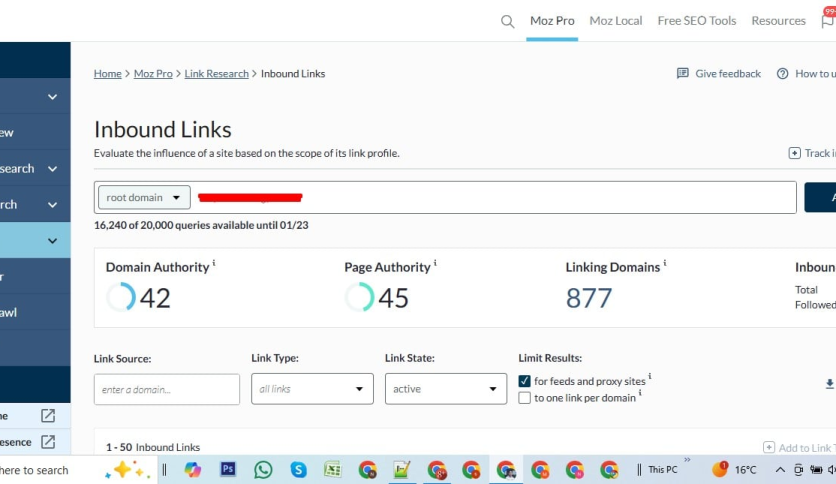Open Copilot from the taskbar
The width and height of the screenshot is (836, 484).
[192, 470]
